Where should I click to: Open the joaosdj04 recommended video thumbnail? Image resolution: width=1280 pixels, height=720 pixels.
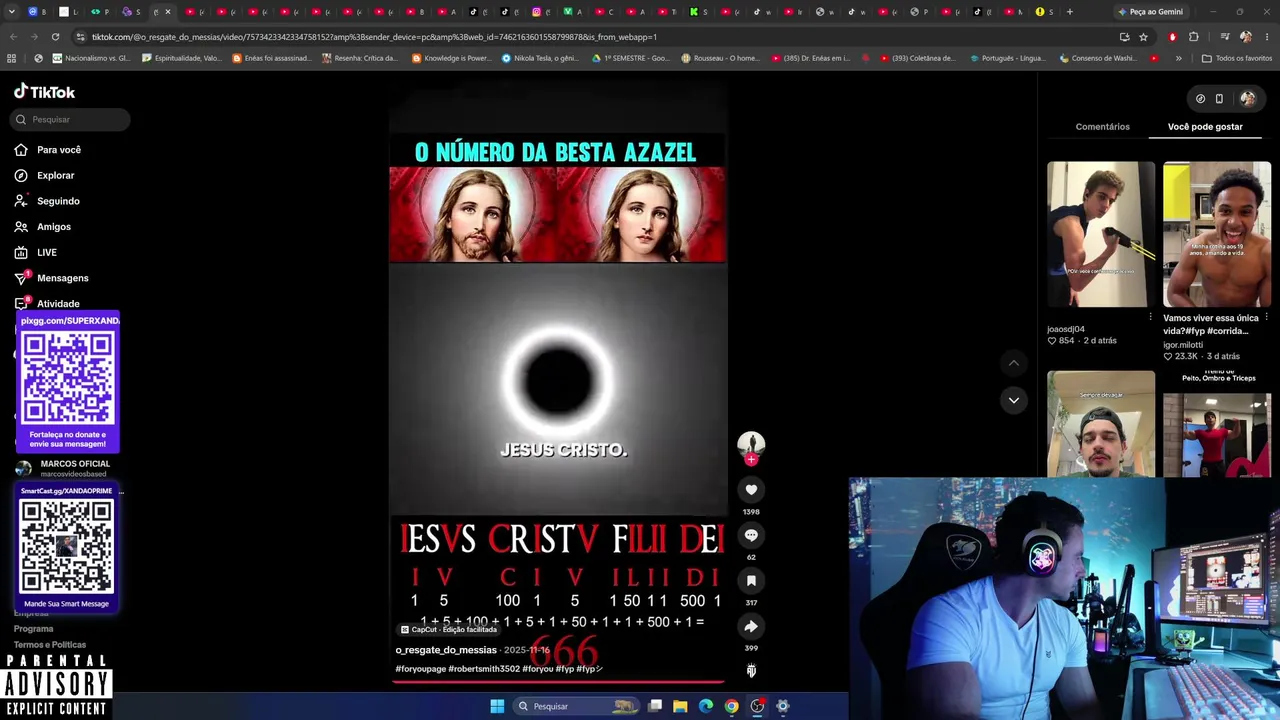click(1101, 234)
